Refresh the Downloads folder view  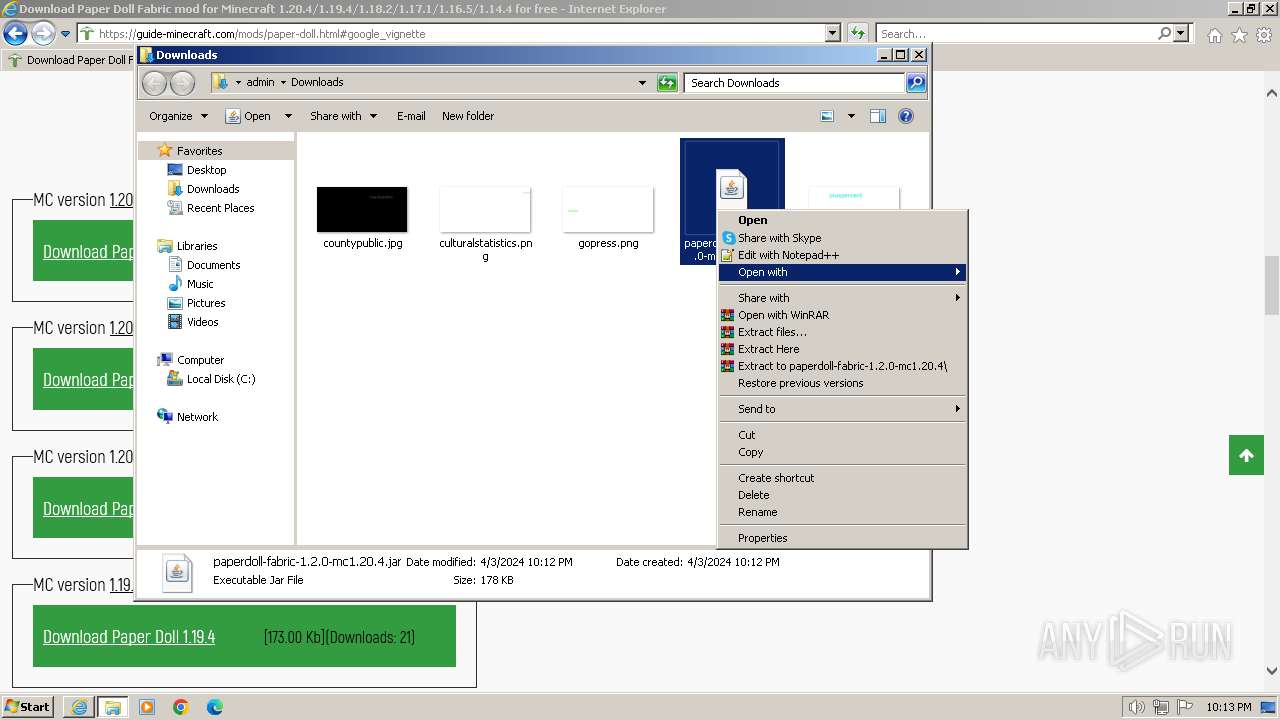tap(667, 83)
